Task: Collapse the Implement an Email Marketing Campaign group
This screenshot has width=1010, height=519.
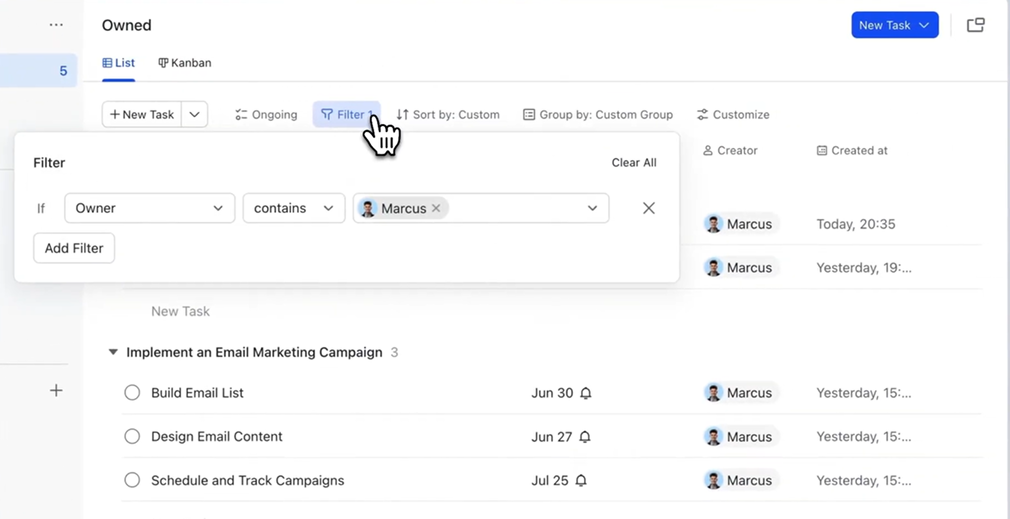Action: click(x=113, y=353)
